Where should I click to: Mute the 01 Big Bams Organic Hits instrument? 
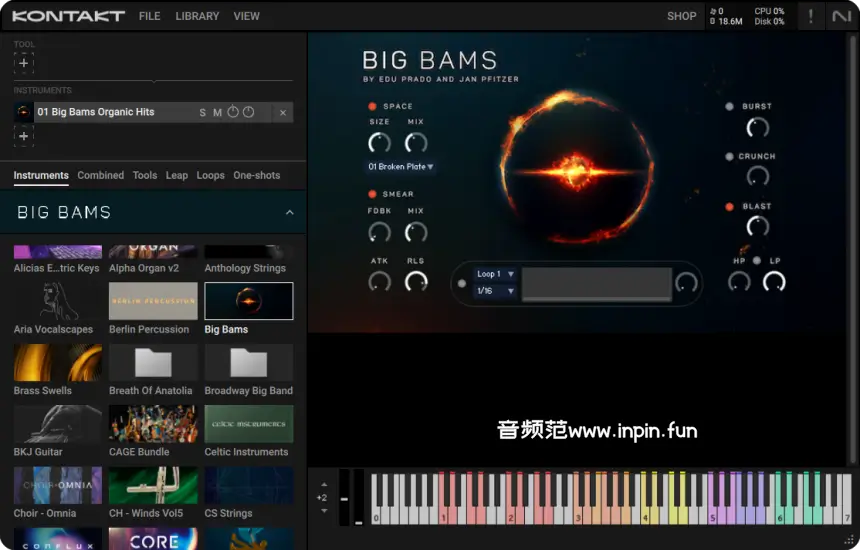(x=217, y=113)
